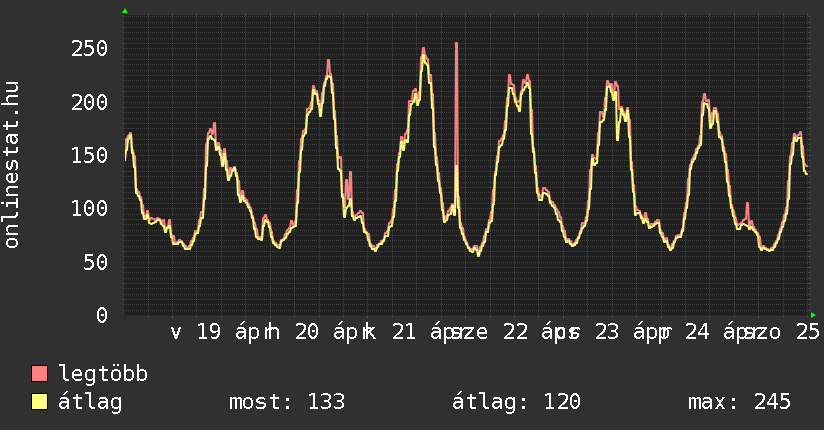Image resolution: width=824 pixels, height=430 pixels.
Task: Click the 50 y-axis label
Action: pyautogui.click(x=95, y=262)
